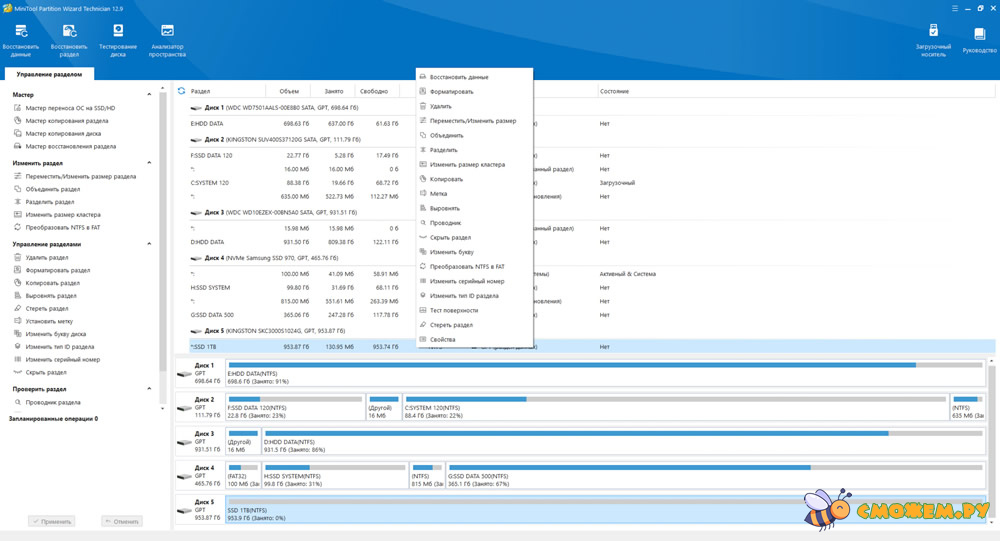Image resolution: width=1000 pixels, height=541 pixels.
Task: Select C:SYSTEM 120 partition row
Action: tap(592, 182)
